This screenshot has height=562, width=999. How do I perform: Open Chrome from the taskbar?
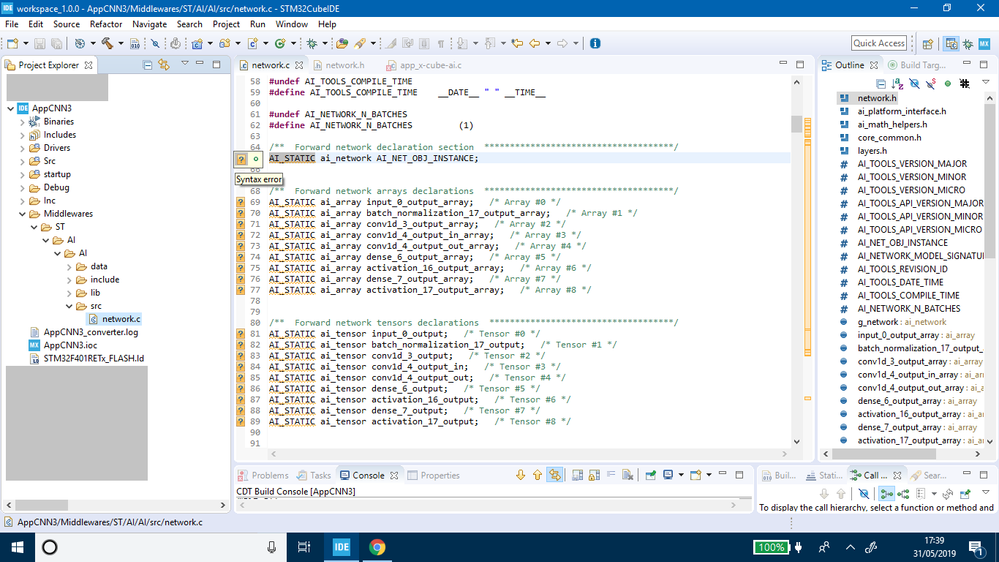377,547
